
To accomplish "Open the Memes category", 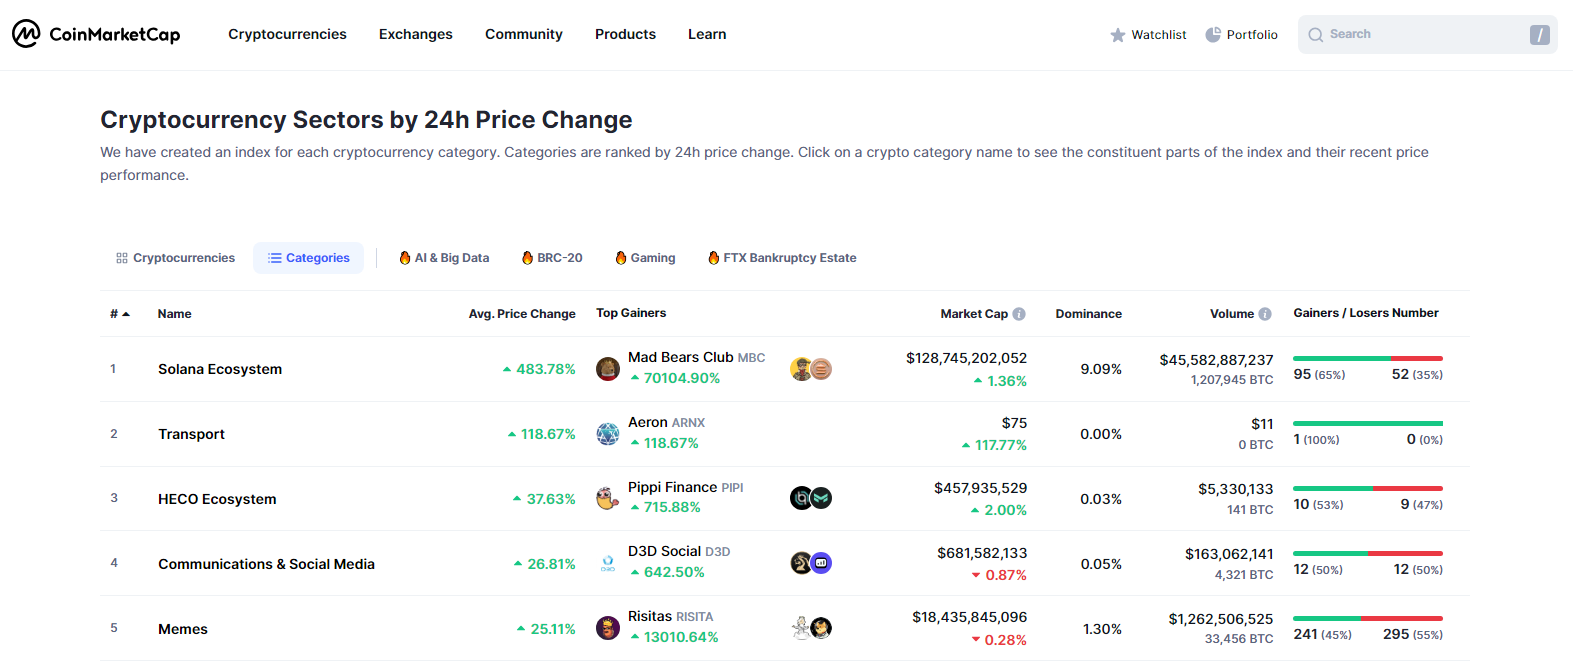I will (183, 629).
